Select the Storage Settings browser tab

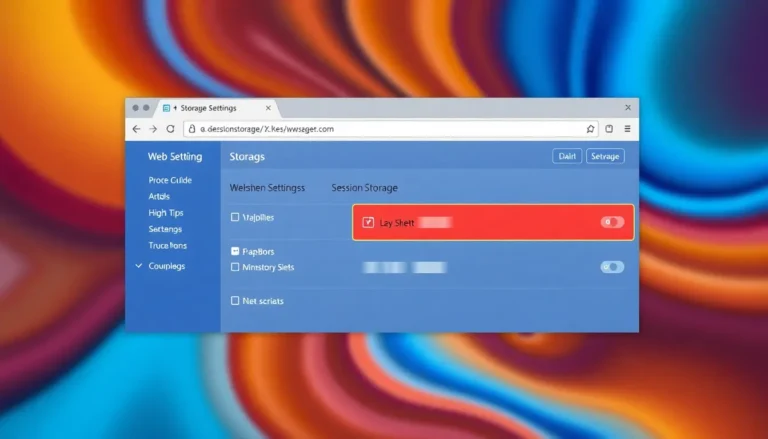click(217, 108)
